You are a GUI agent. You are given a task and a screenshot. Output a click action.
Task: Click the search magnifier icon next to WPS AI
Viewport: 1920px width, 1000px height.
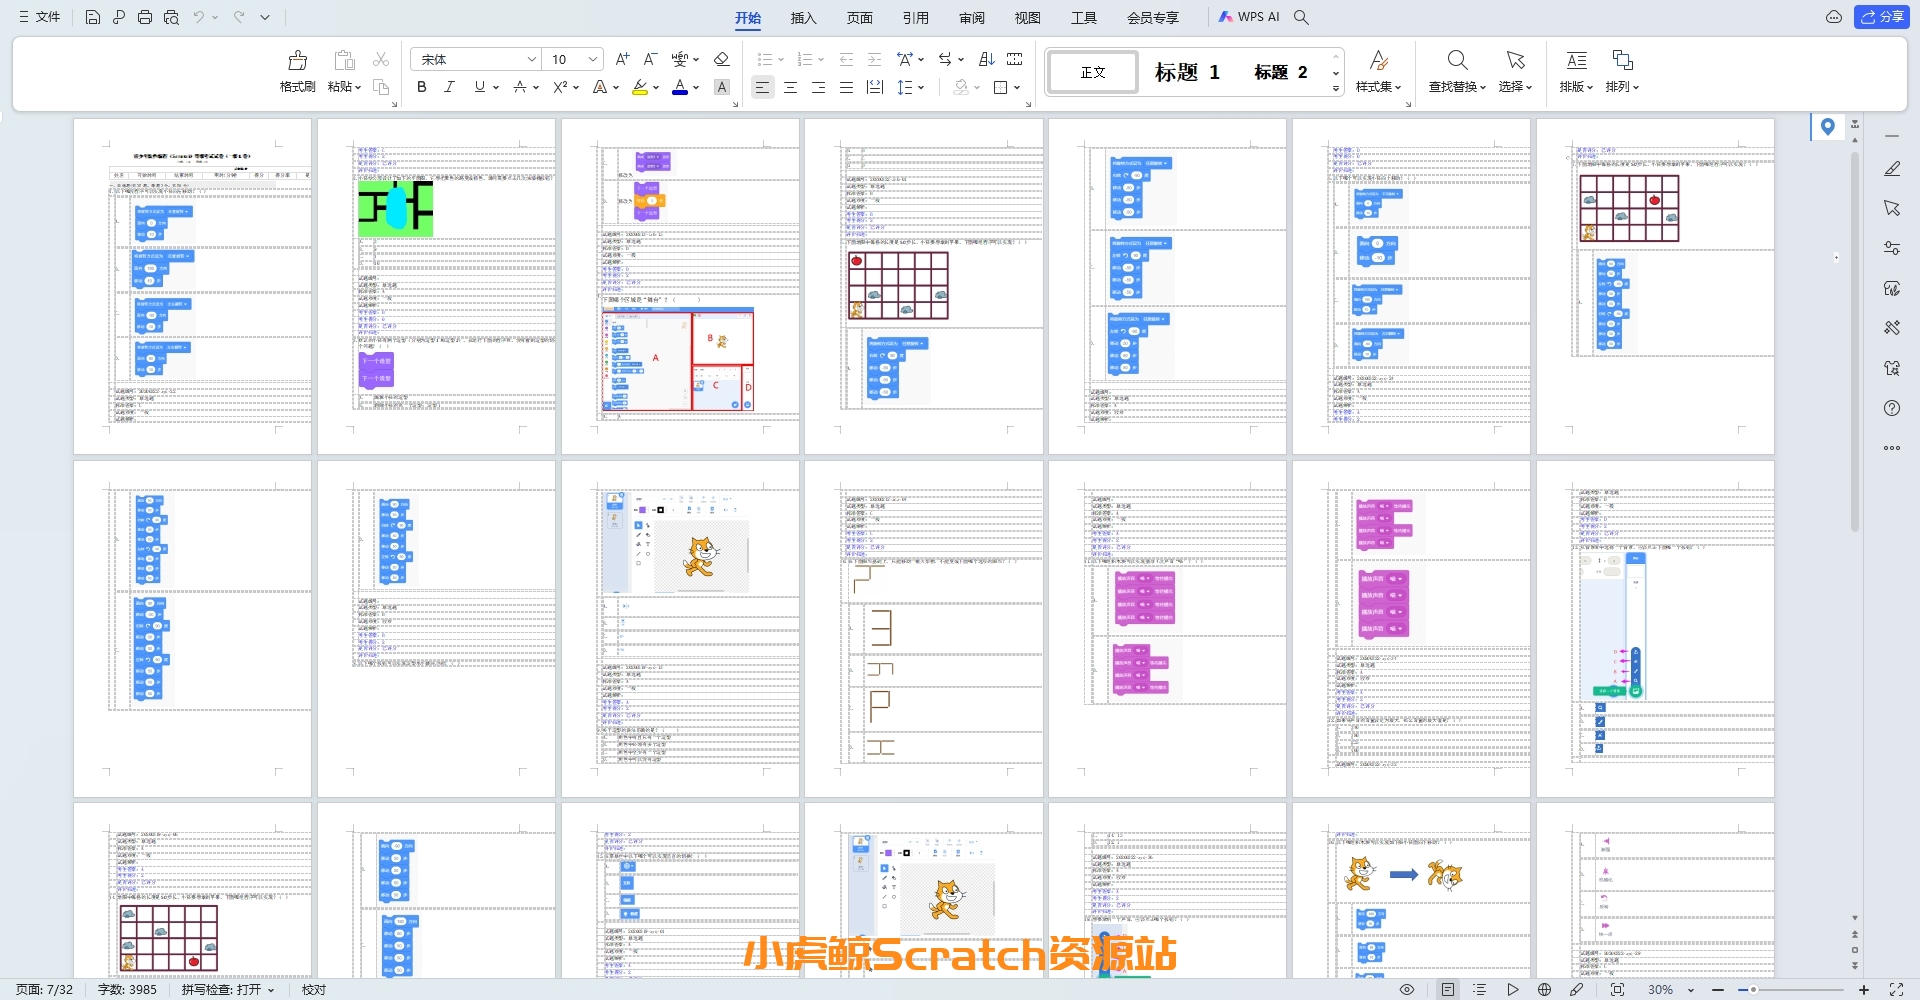pyautogui.click(x=1301, y=17)
